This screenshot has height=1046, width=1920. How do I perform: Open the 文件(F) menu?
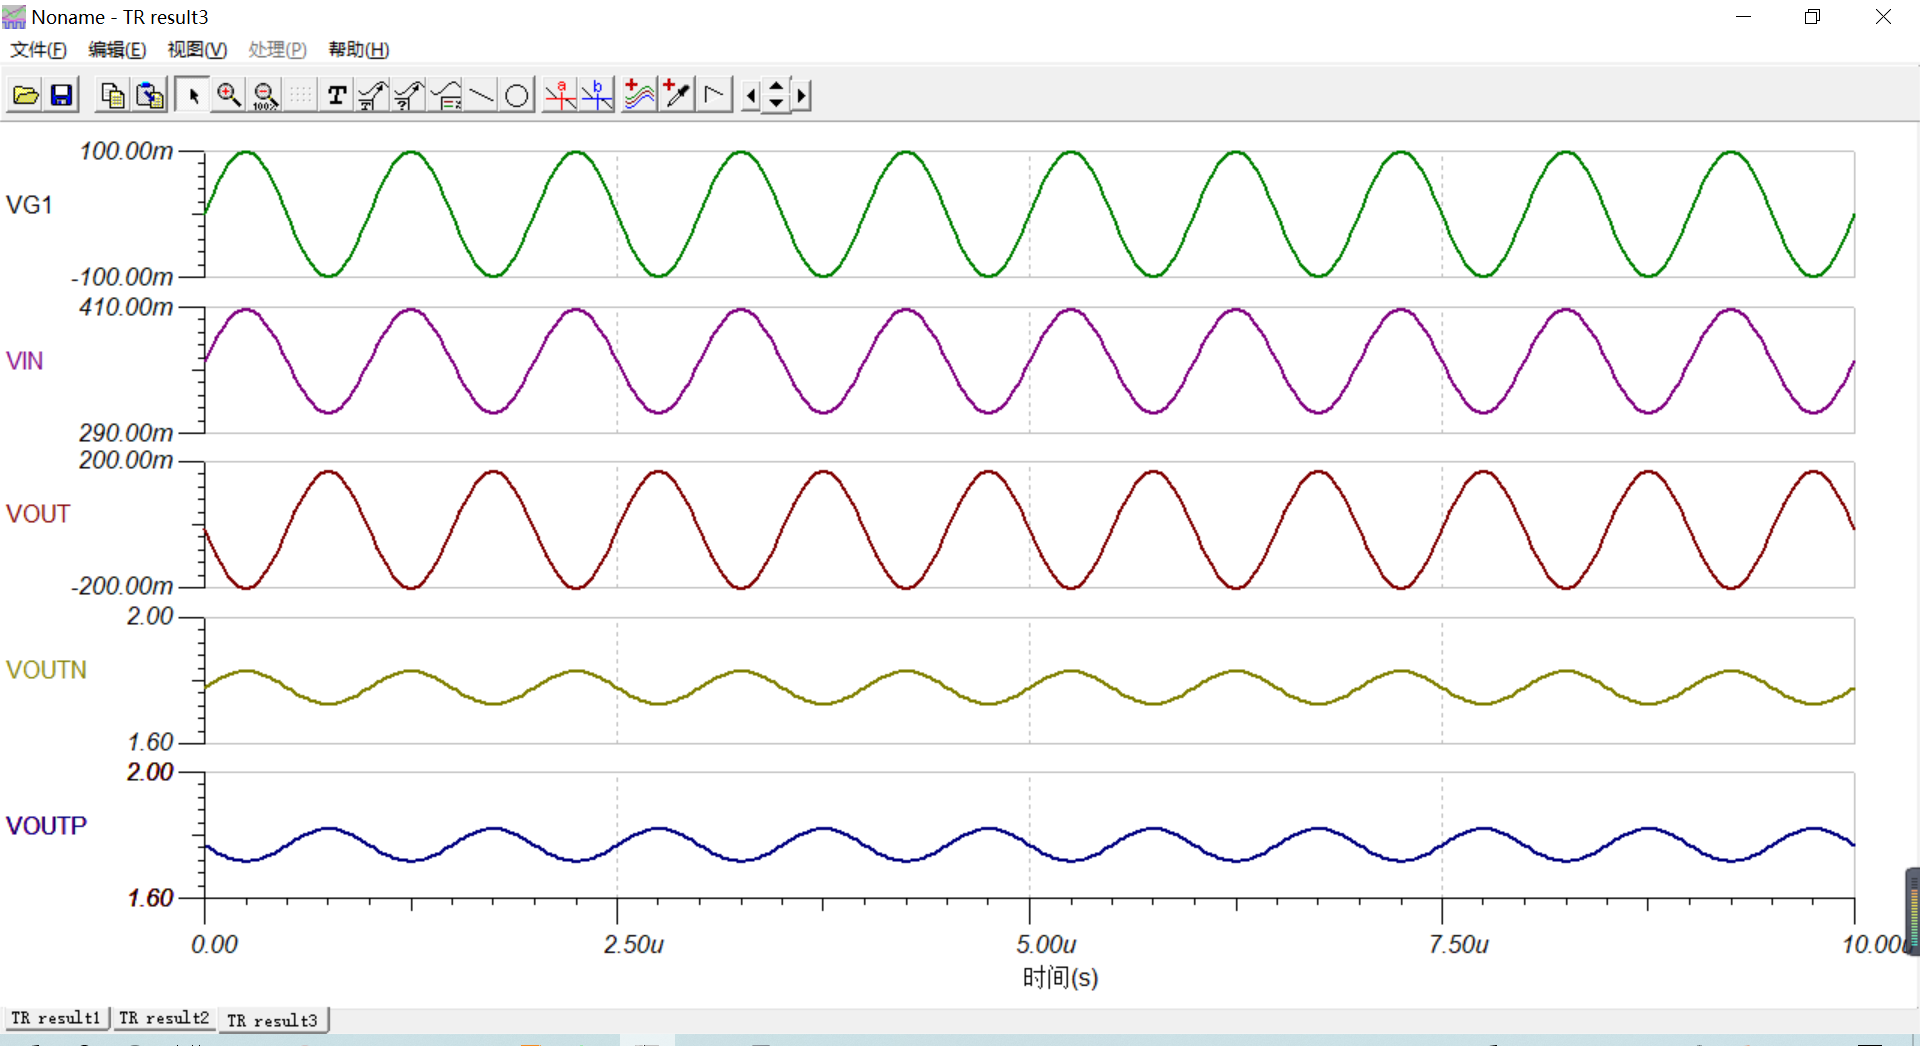coord(38,50)
